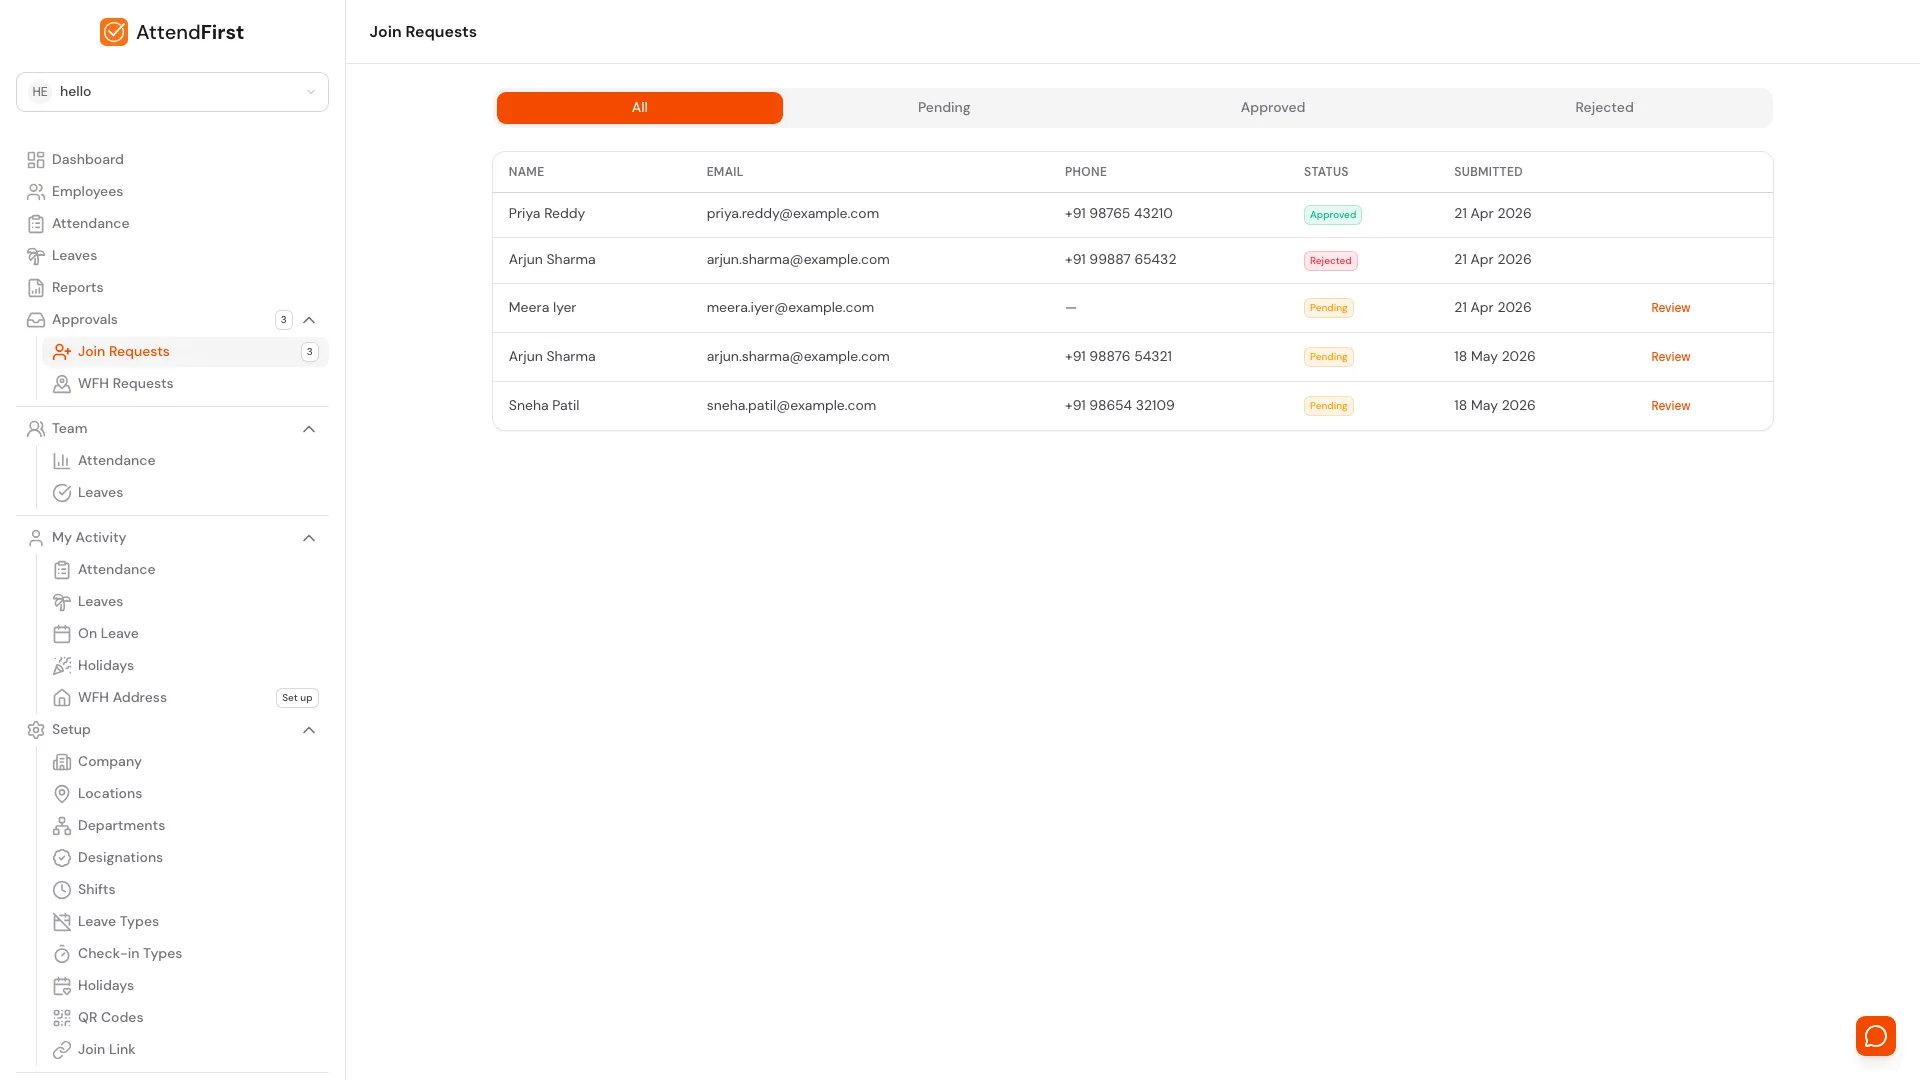The height and width of the screenshot is (1080, 1920).
Task: Collapse the Team section chevron
Action: (309, 429)
